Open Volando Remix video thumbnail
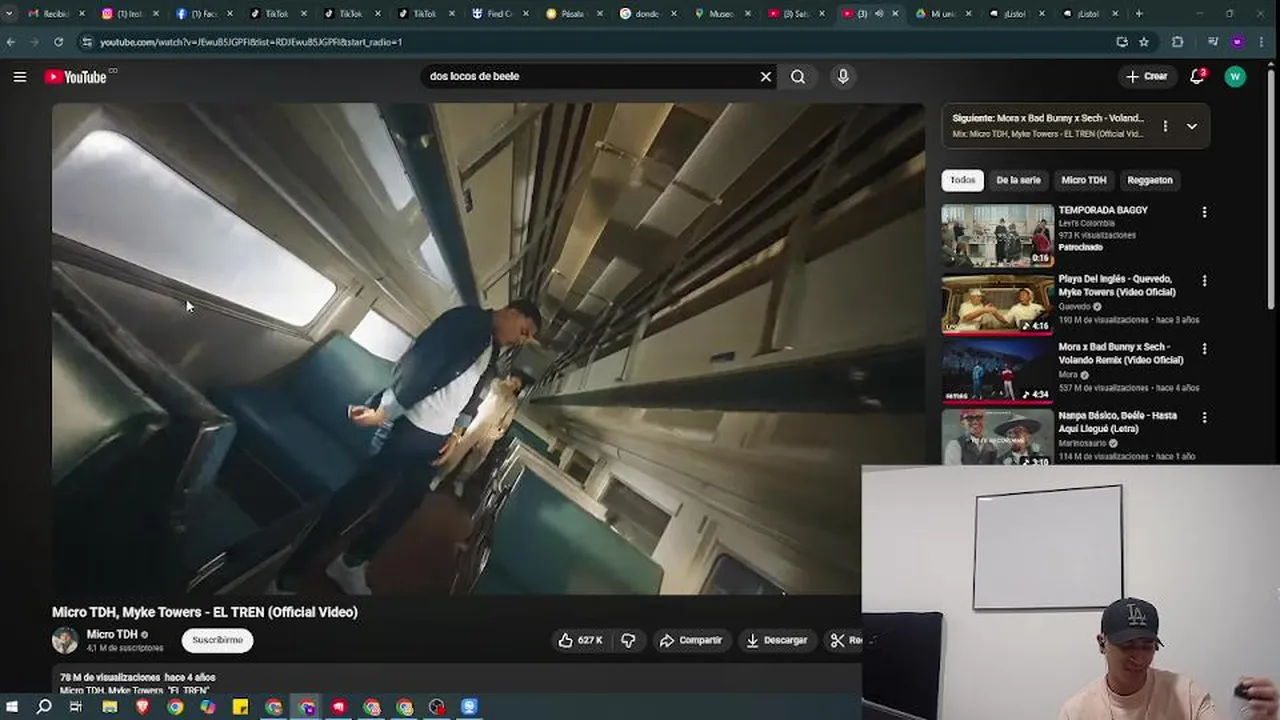1280x720 pixels. (998, 371)
